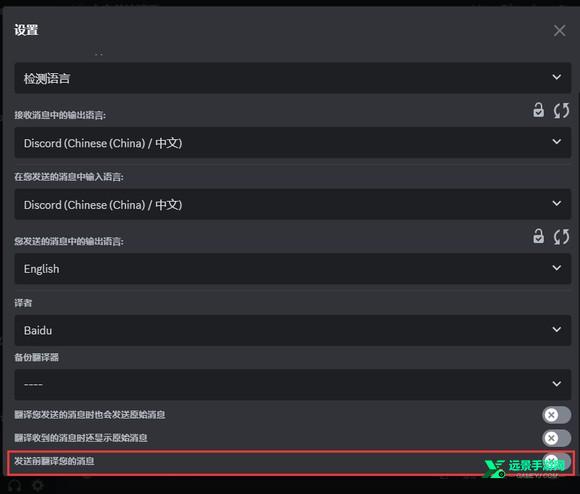Click the 发送前翻译您的消息 label text
The height and width of the screenshot is (494, 580).
point(54,461)
